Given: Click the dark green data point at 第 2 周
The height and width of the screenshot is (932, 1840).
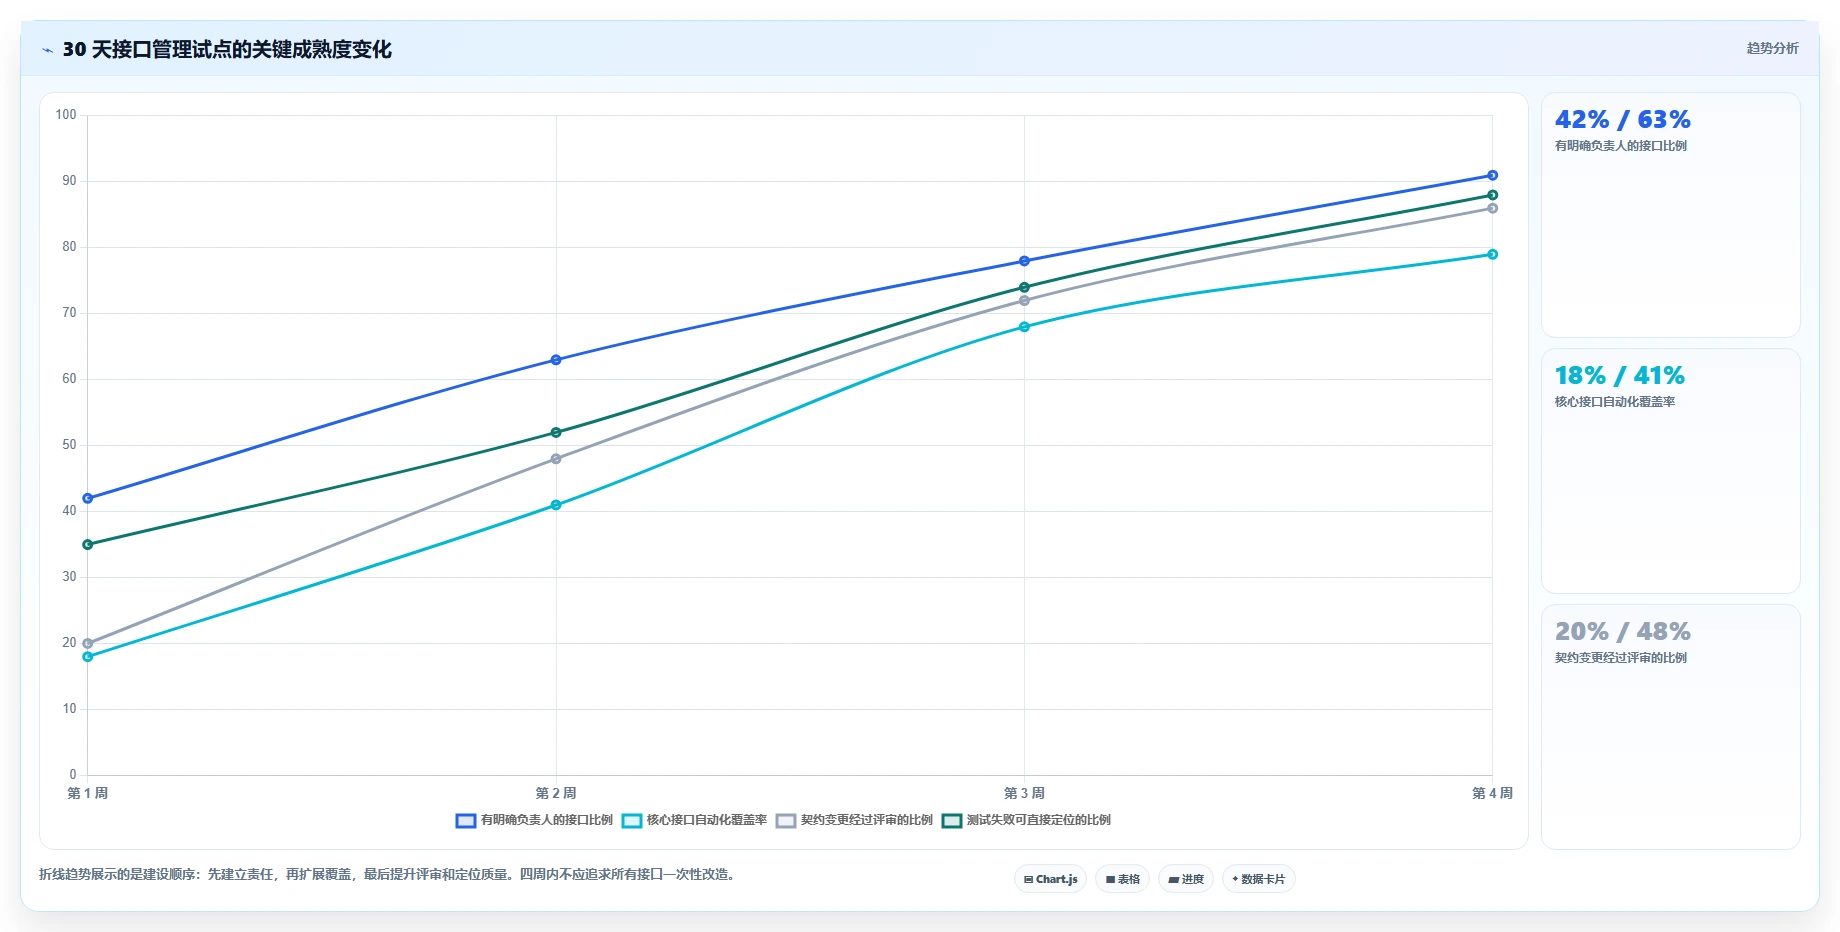Looking at the screenshot, I should coord(556,433).
